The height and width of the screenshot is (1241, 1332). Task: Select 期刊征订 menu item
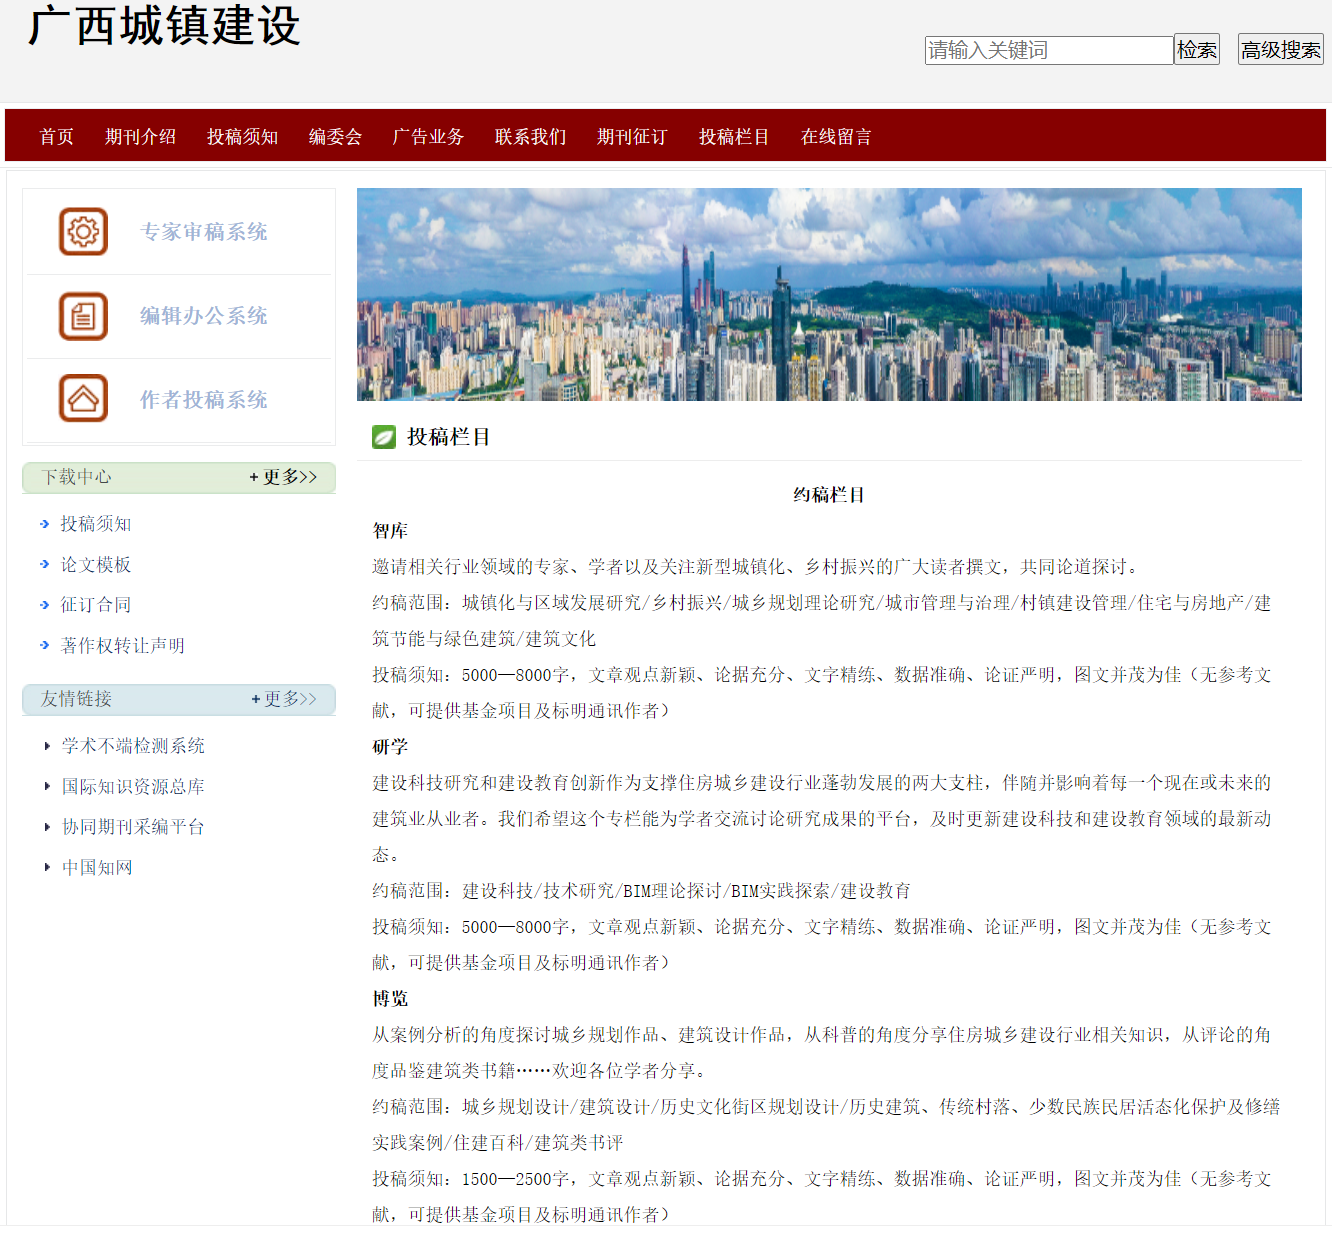click(633, 137)
